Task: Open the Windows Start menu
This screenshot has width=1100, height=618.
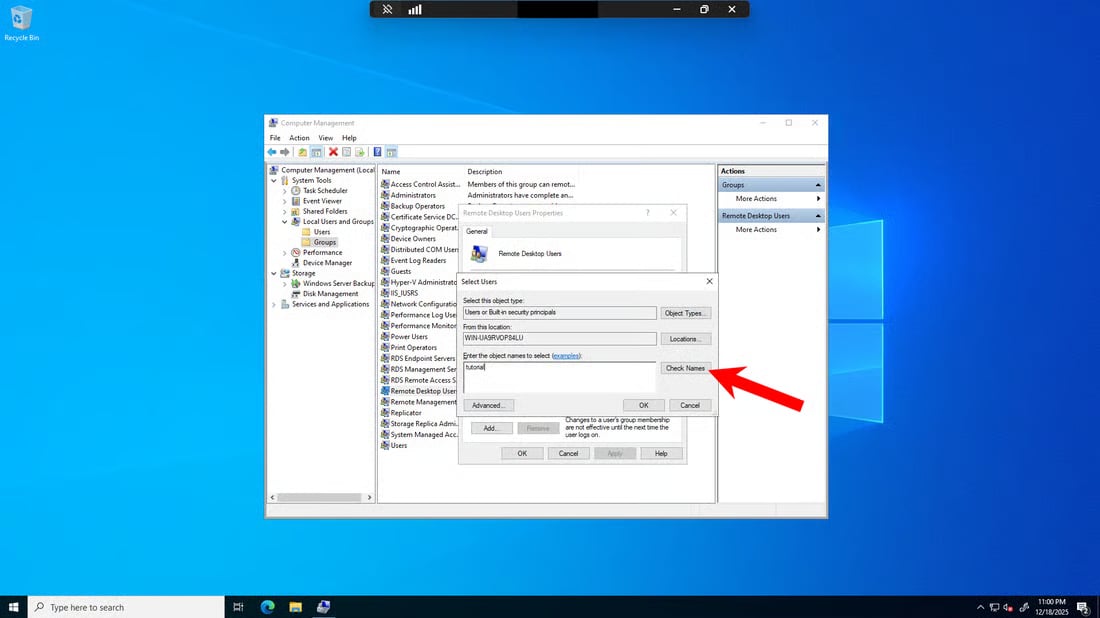Action: tap(13, 607)
